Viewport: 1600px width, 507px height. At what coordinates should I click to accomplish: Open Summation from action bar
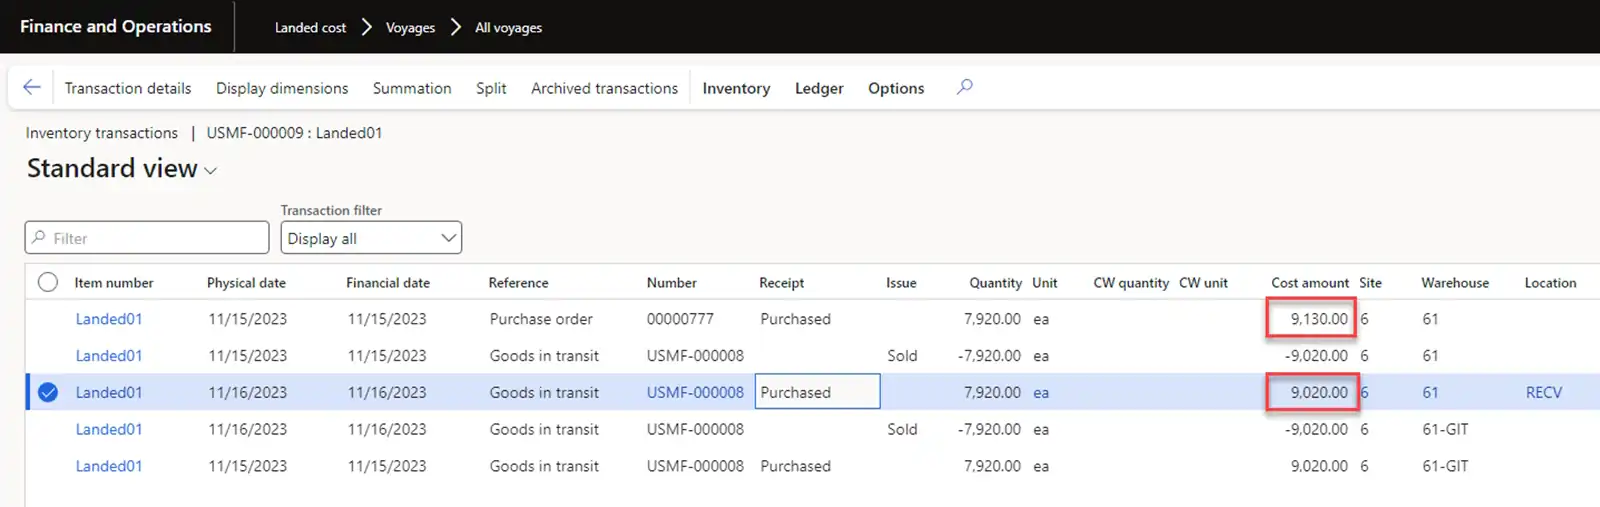tap(412, 88)
